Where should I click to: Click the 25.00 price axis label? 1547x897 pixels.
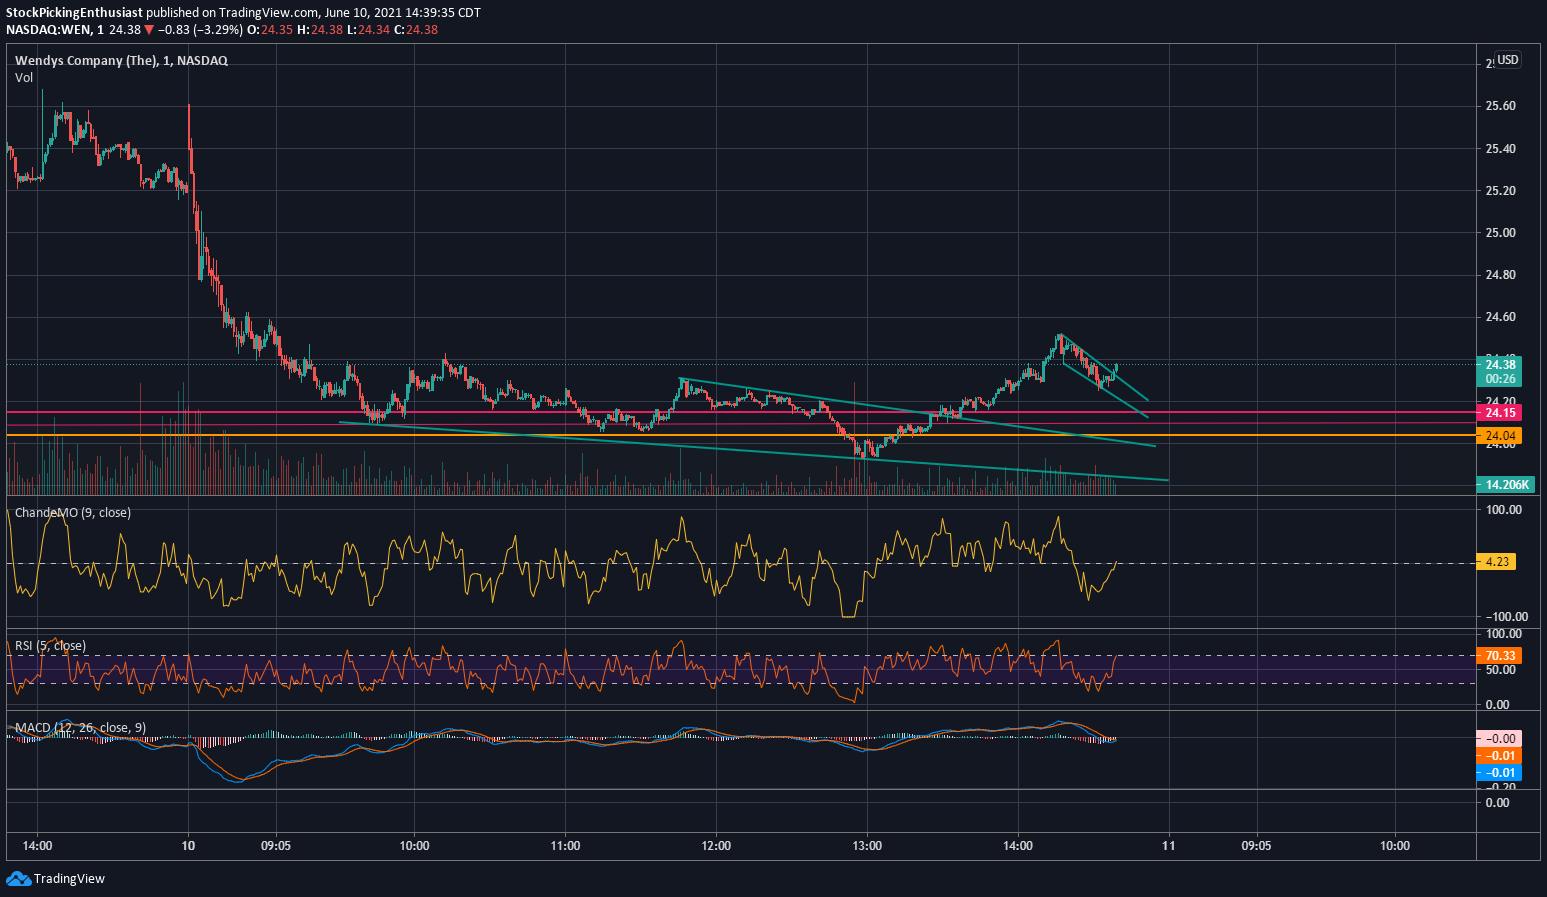point(1500,233)
